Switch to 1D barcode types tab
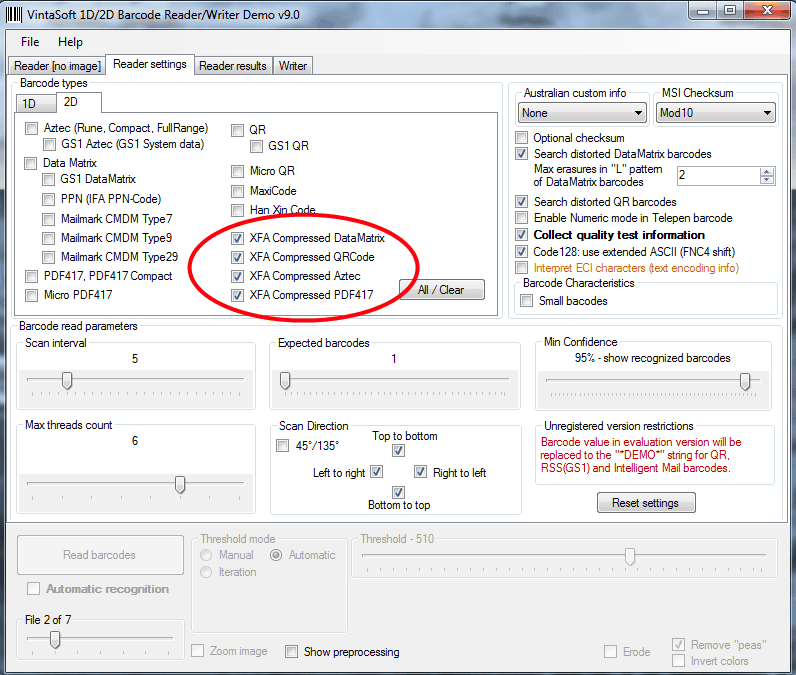This screenshot has width=796, height=675. (x=36, y=104)
